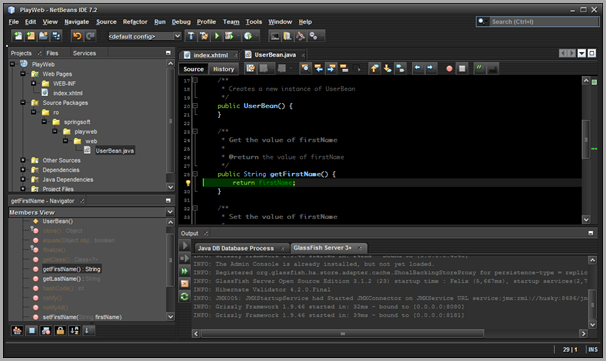
Task: Open the Members View dropdown
Action: click(x=170, y=212)
